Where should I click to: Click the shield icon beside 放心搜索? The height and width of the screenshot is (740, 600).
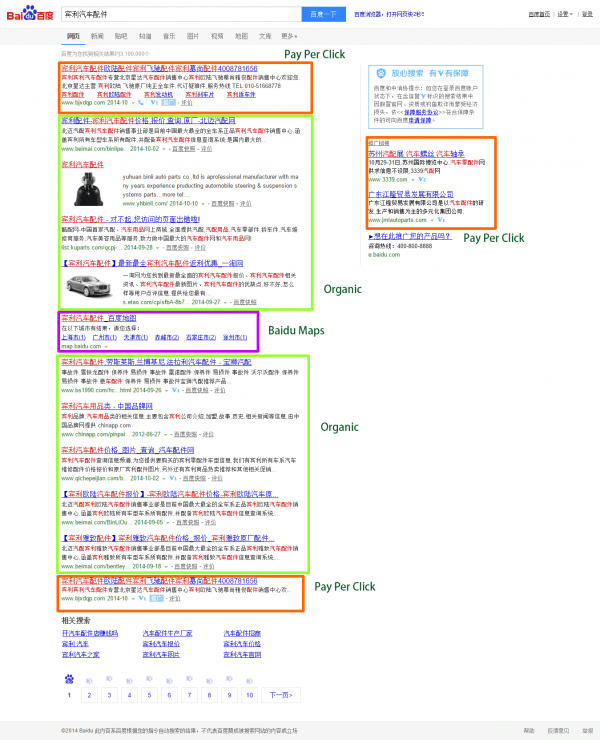(381, 73)
